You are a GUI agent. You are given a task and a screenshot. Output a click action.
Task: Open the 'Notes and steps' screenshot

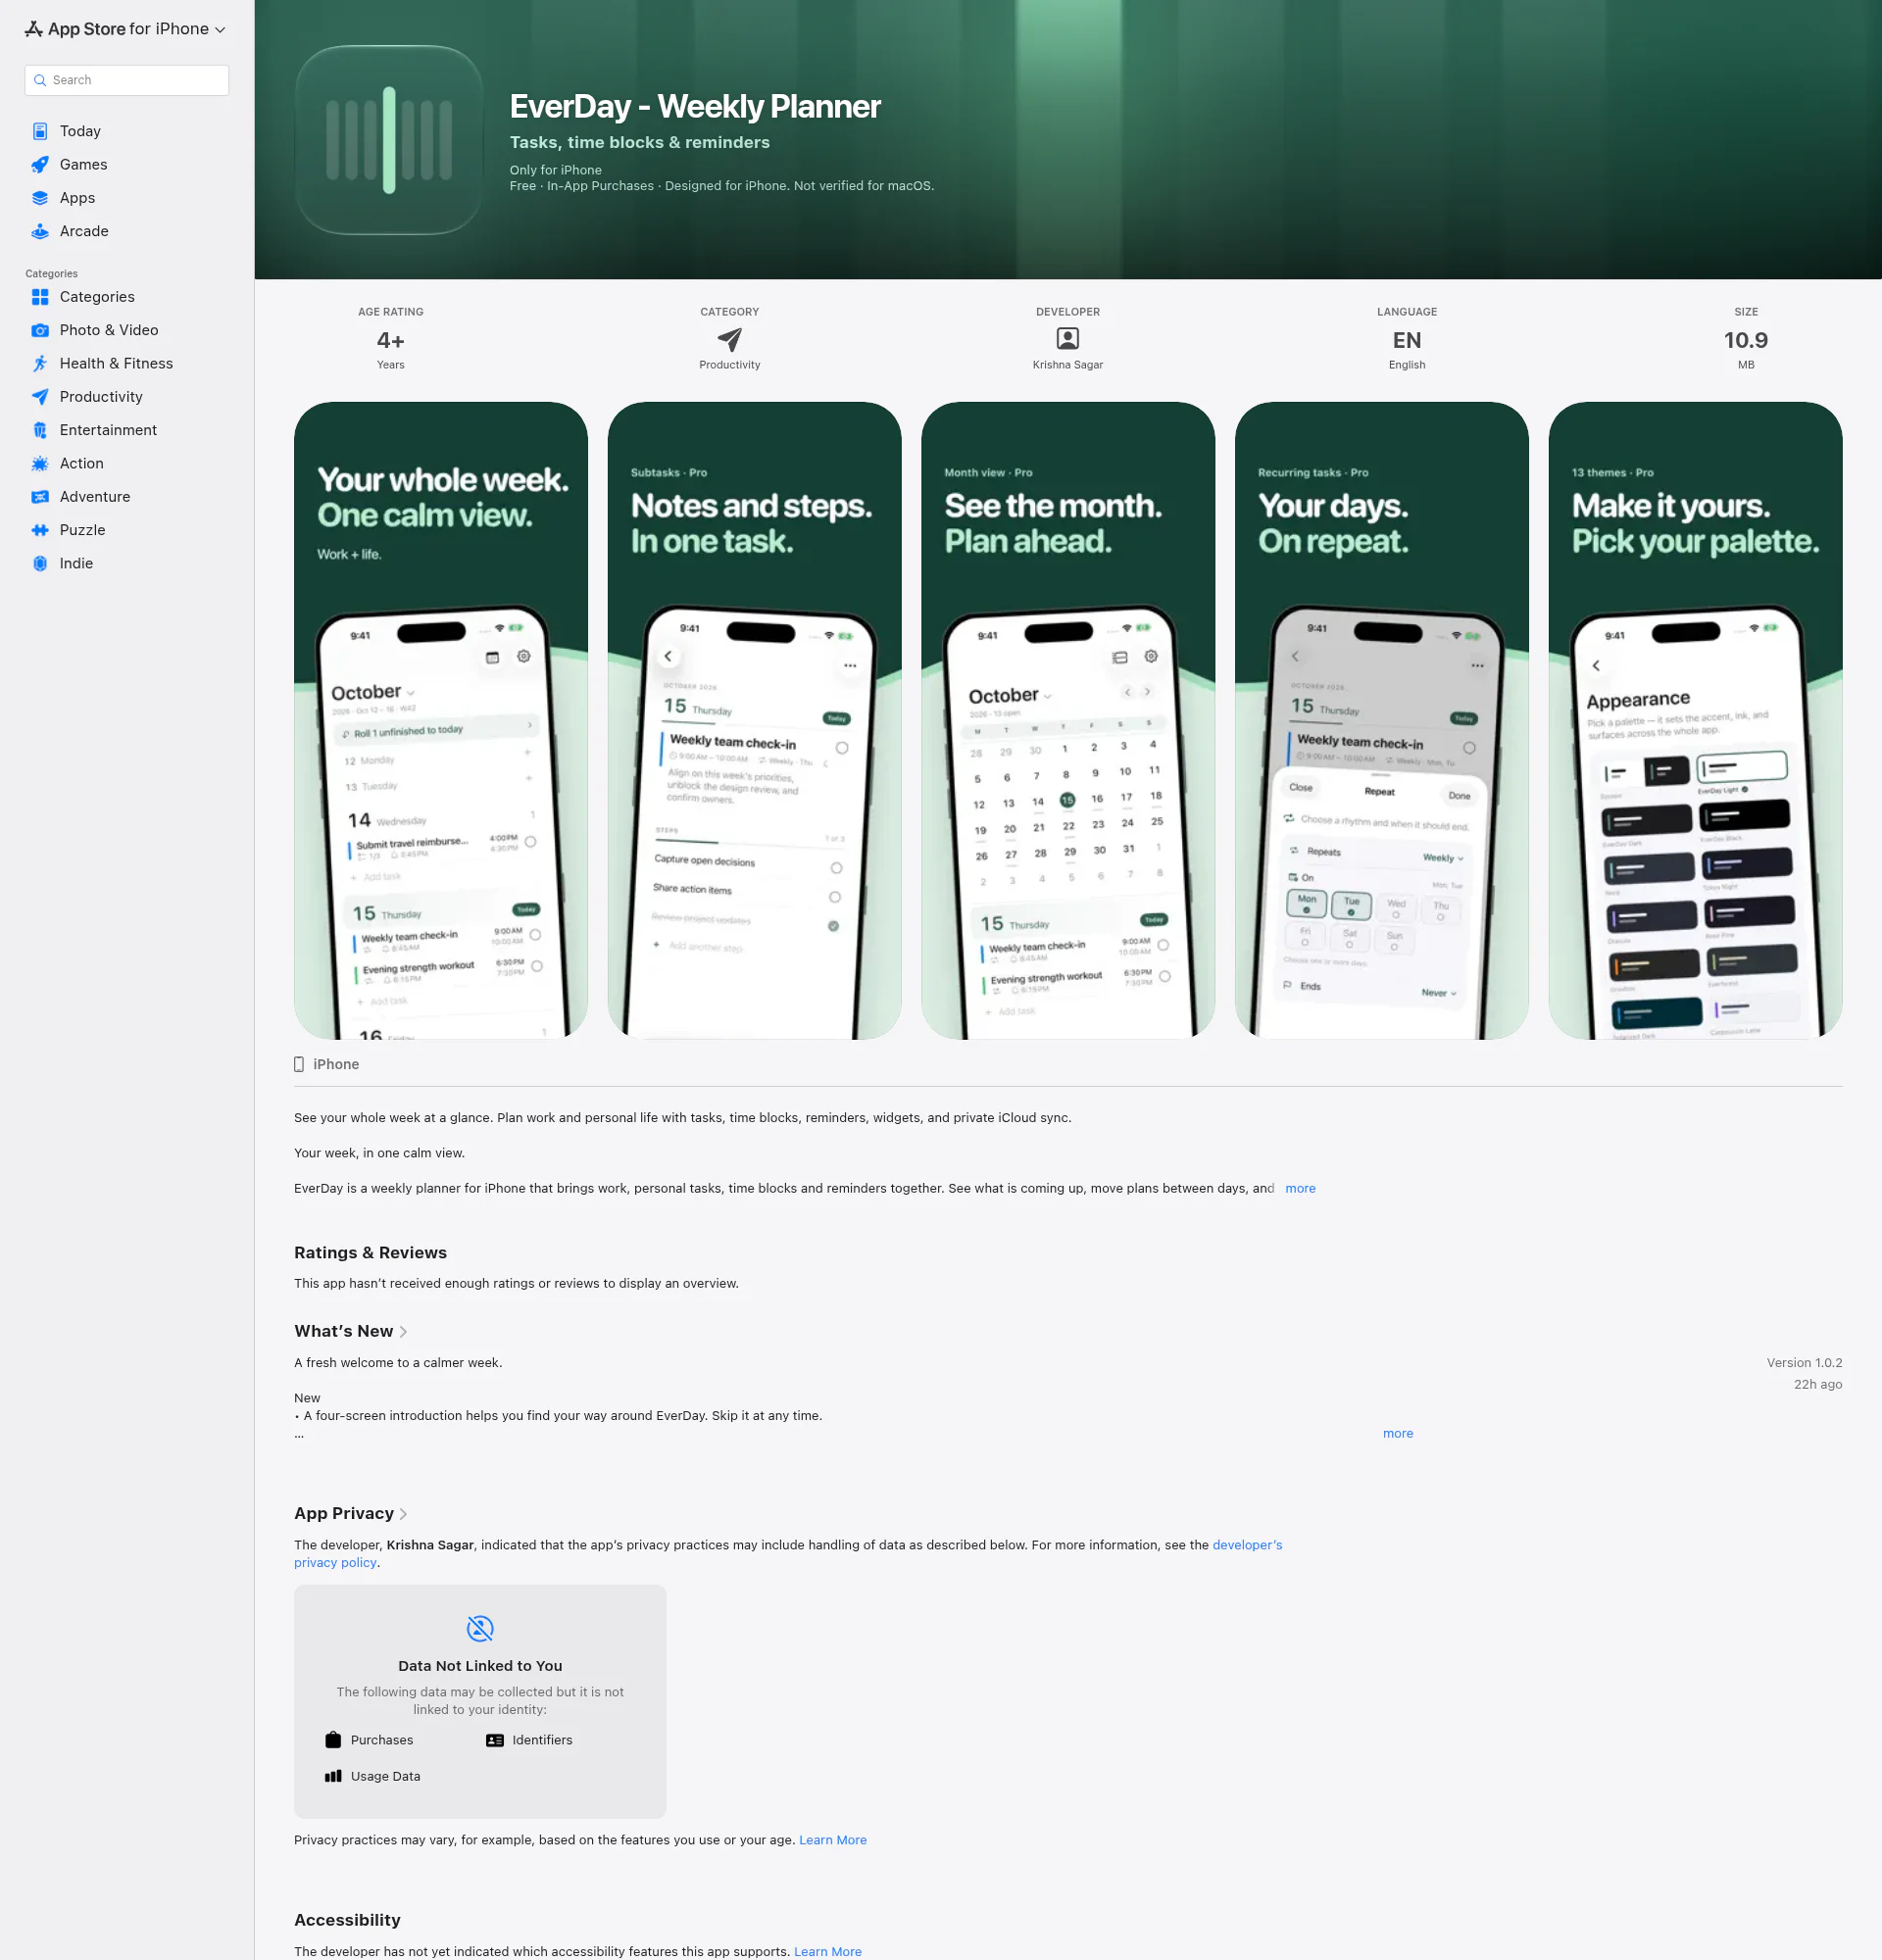(755, 720)
